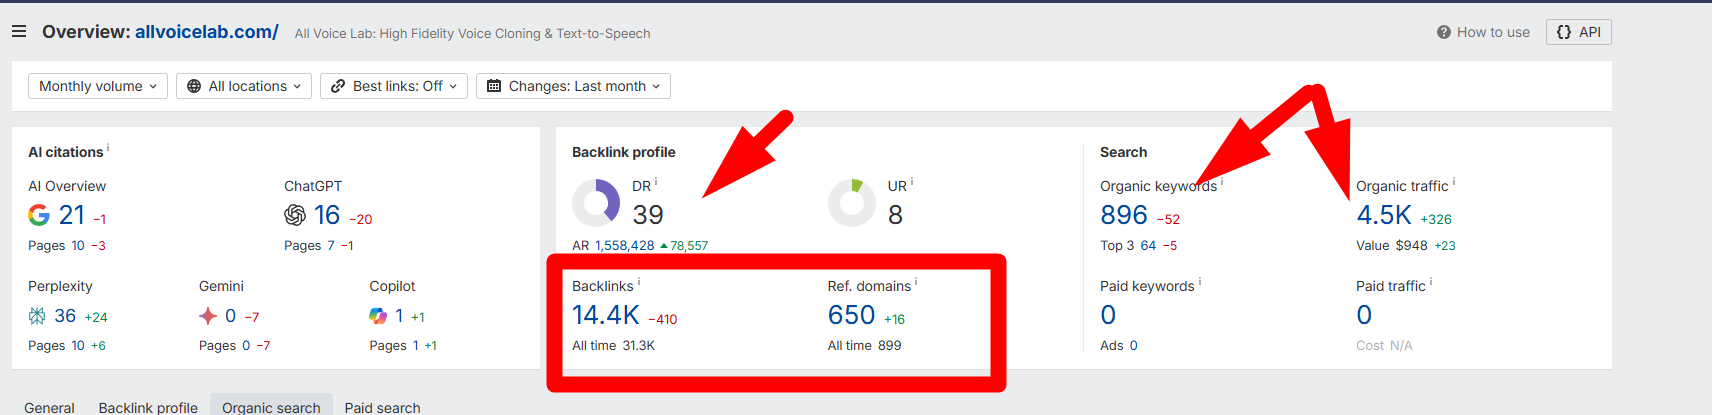Click the allvoicelab.com/ domain link
The height and width of the screenshot is (415, 1712).
click(x=207, y=32)
